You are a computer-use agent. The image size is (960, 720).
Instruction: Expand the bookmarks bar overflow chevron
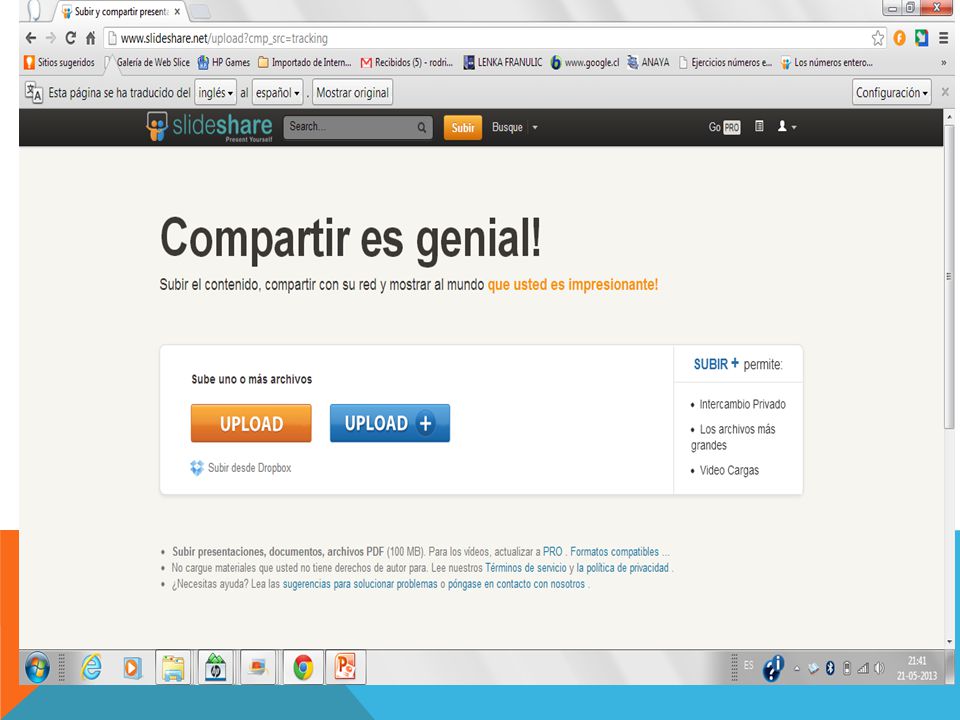pyautogui.click(x=943, y=62)
